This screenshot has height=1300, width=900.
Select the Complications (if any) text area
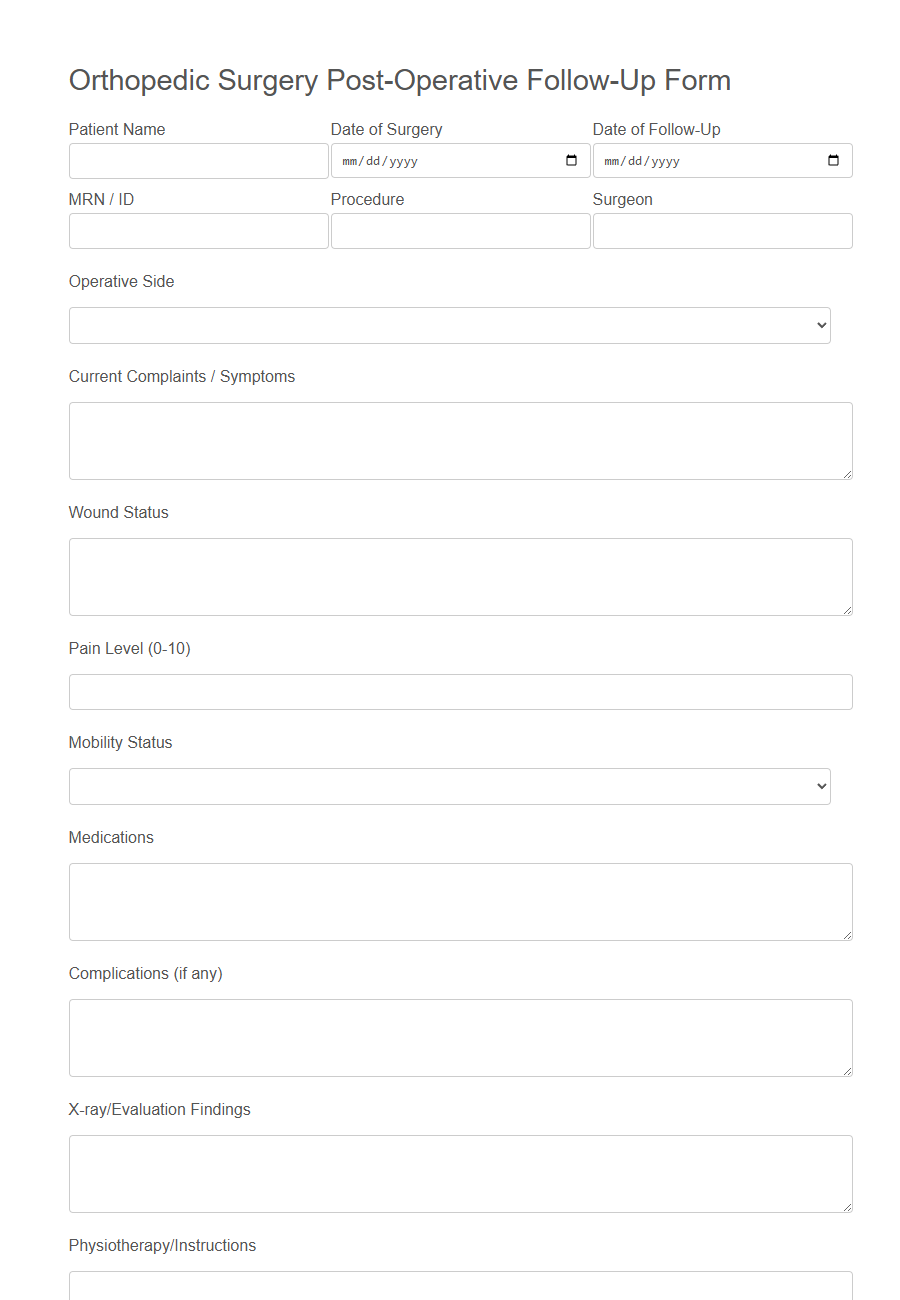pyautogui.click(x=460, y=1037)
